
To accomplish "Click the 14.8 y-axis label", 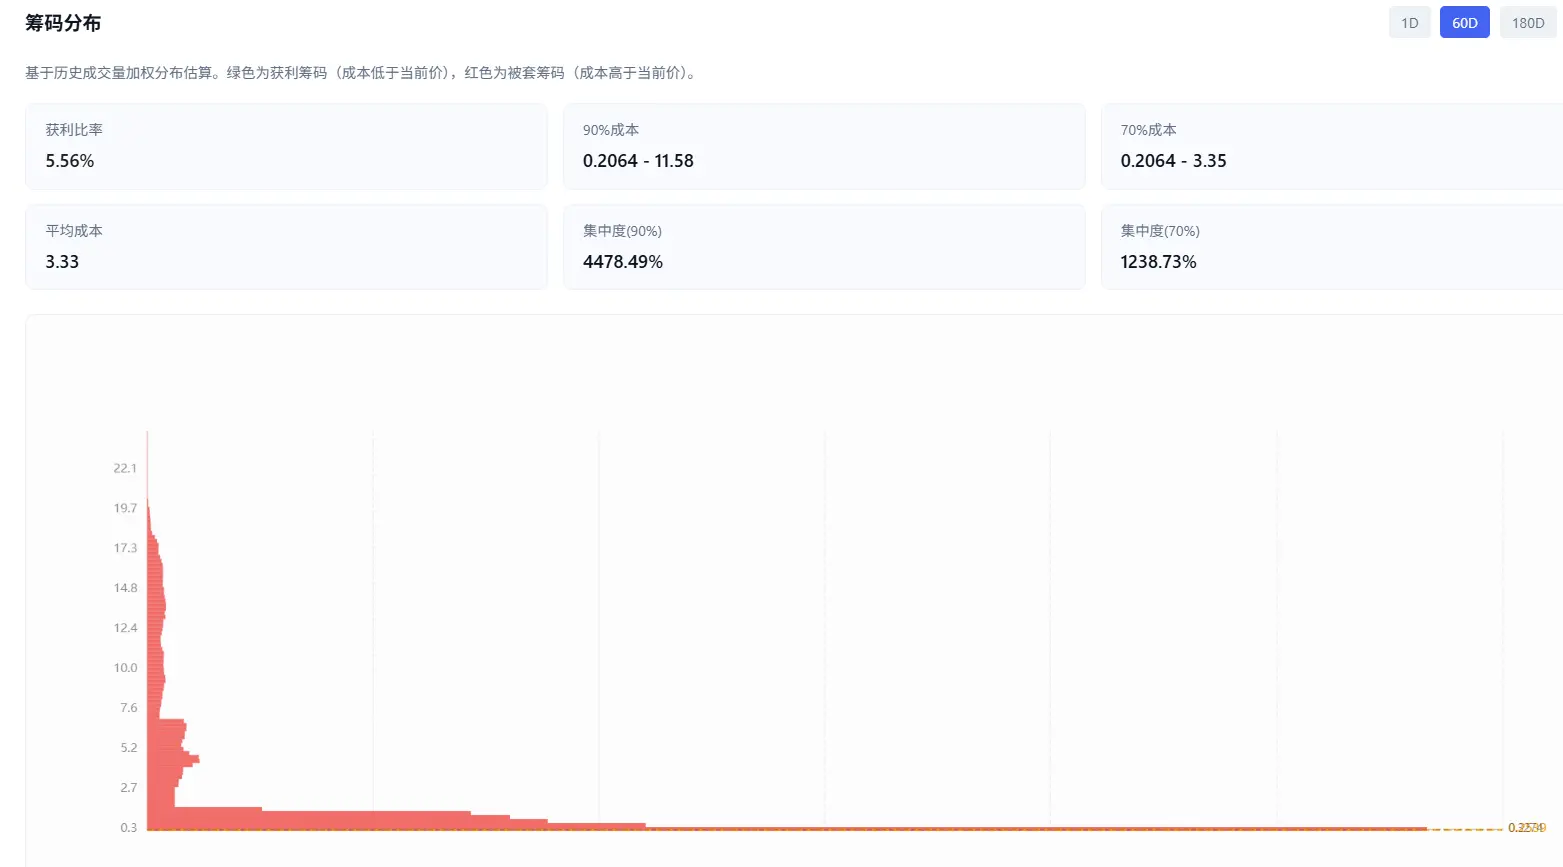I will click(125, 588).
